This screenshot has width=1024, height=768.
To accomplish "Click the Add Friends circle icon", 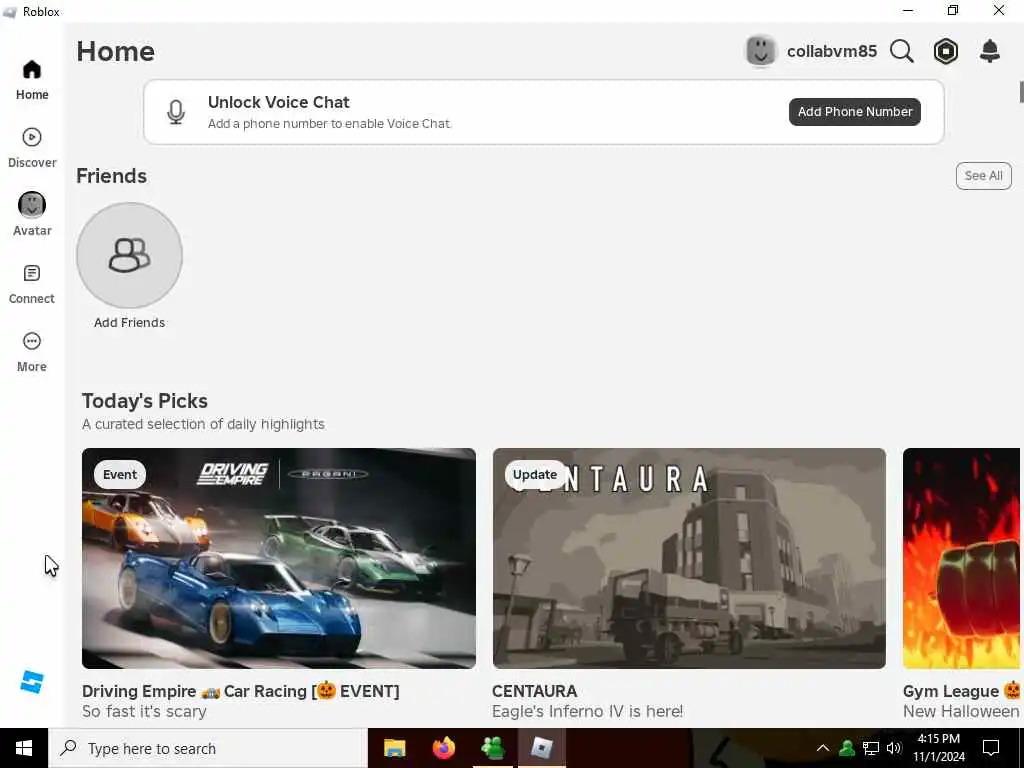I will [x=129, y=255].
